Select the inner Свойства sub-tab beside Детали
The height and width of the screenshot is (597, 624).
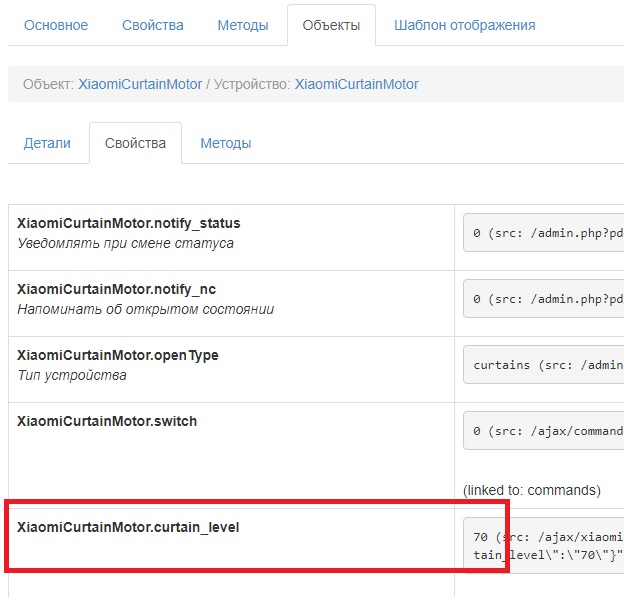pyautogui.click(x=135, y=143)
